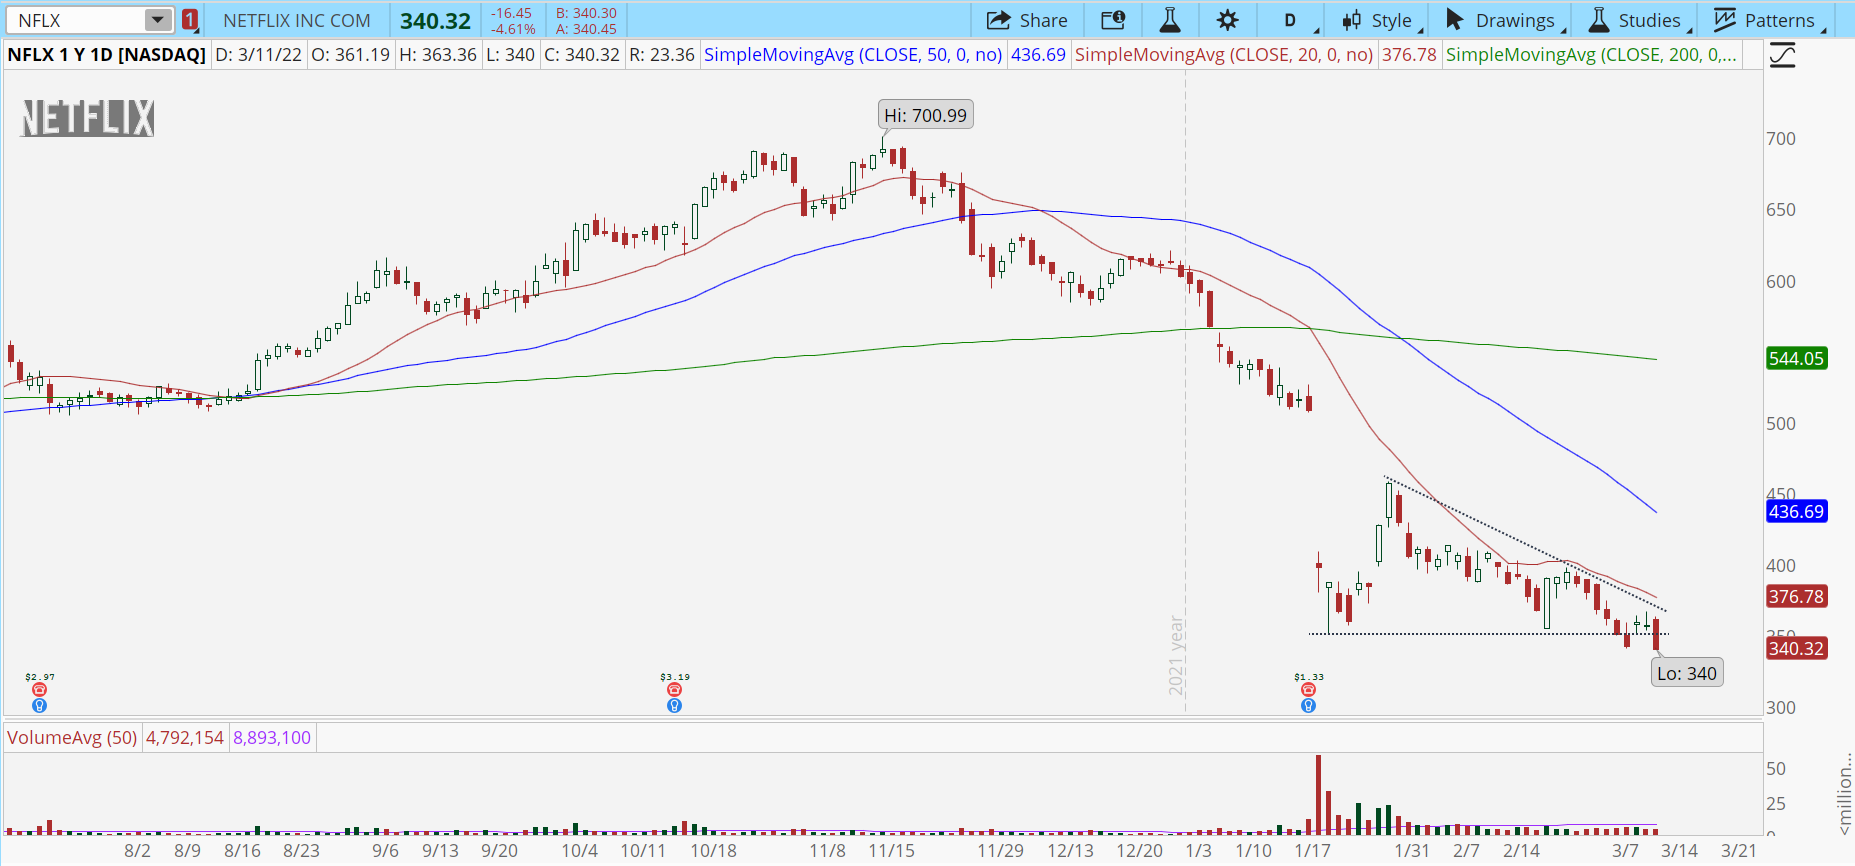Click the 8,893,100 average volume value
Viewport: 1855px width, 866px height.
point(272,738)
